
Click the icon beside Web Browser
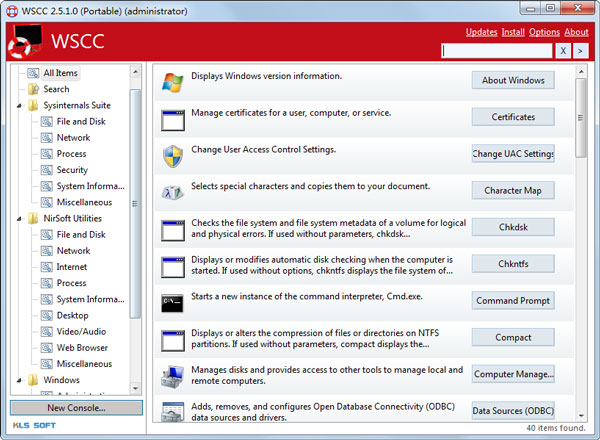coord(47,347)
